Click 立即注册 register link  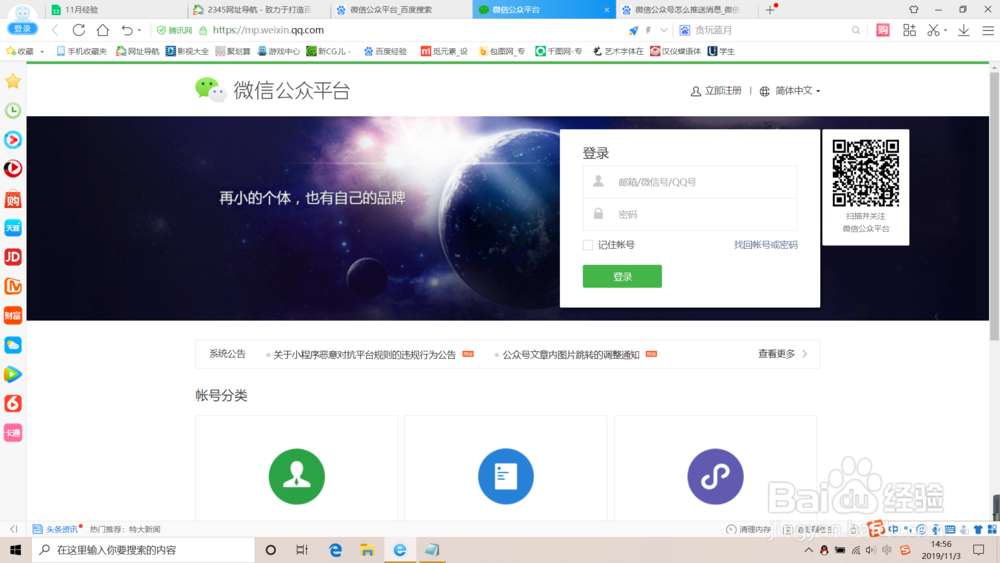[x=716, y=91]
